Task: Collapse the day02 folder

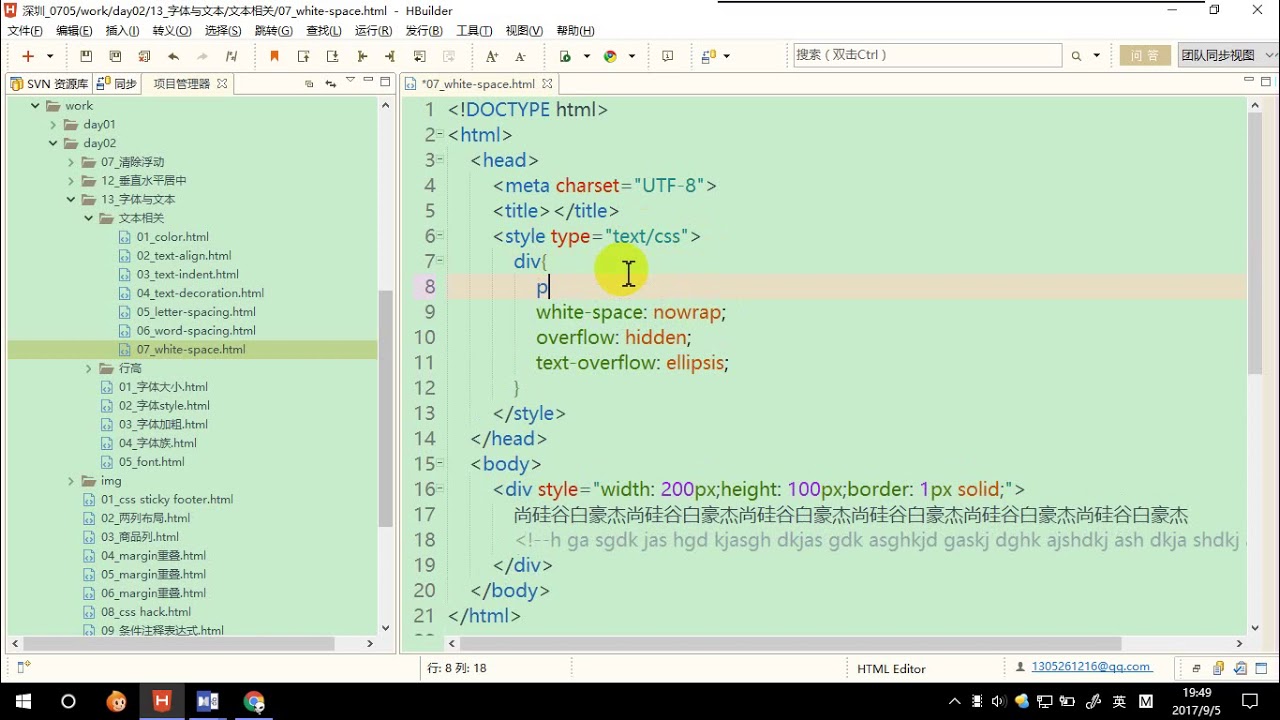Action: (x=54, y=143)
